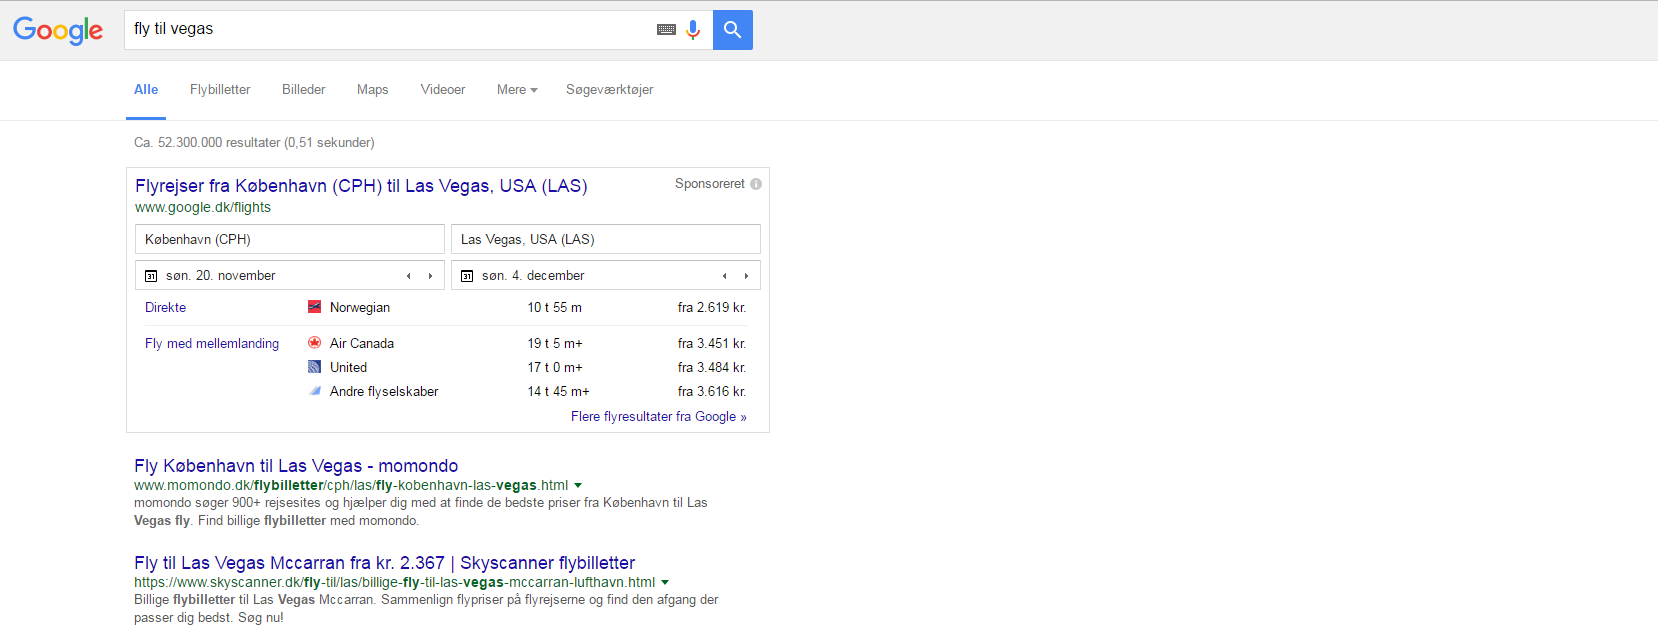Image resolution: width=1658 pixels, height=639 pixels.
Task: Advance departure date to next day
Action: click(x=430, y=276)
